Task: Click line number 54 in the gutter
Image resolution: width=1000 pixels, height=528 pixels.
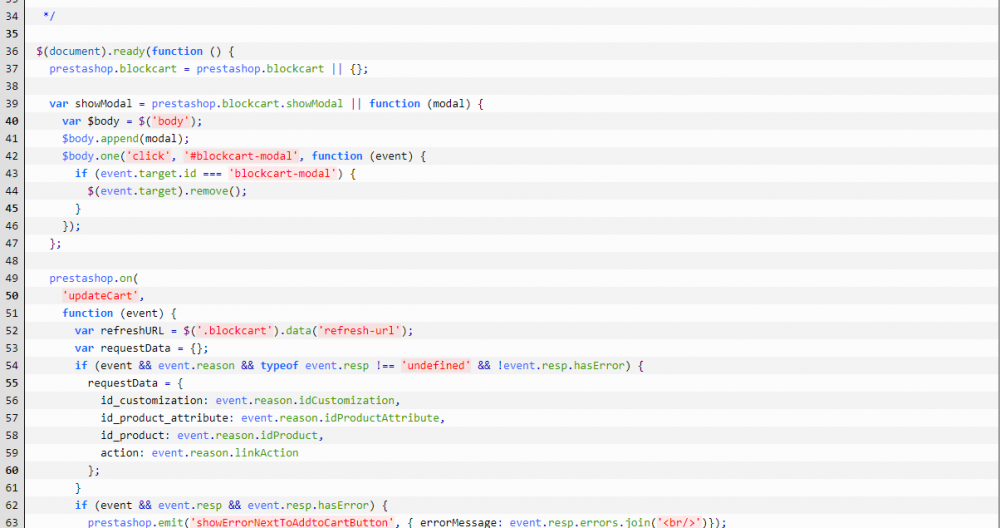Action: 11,365
